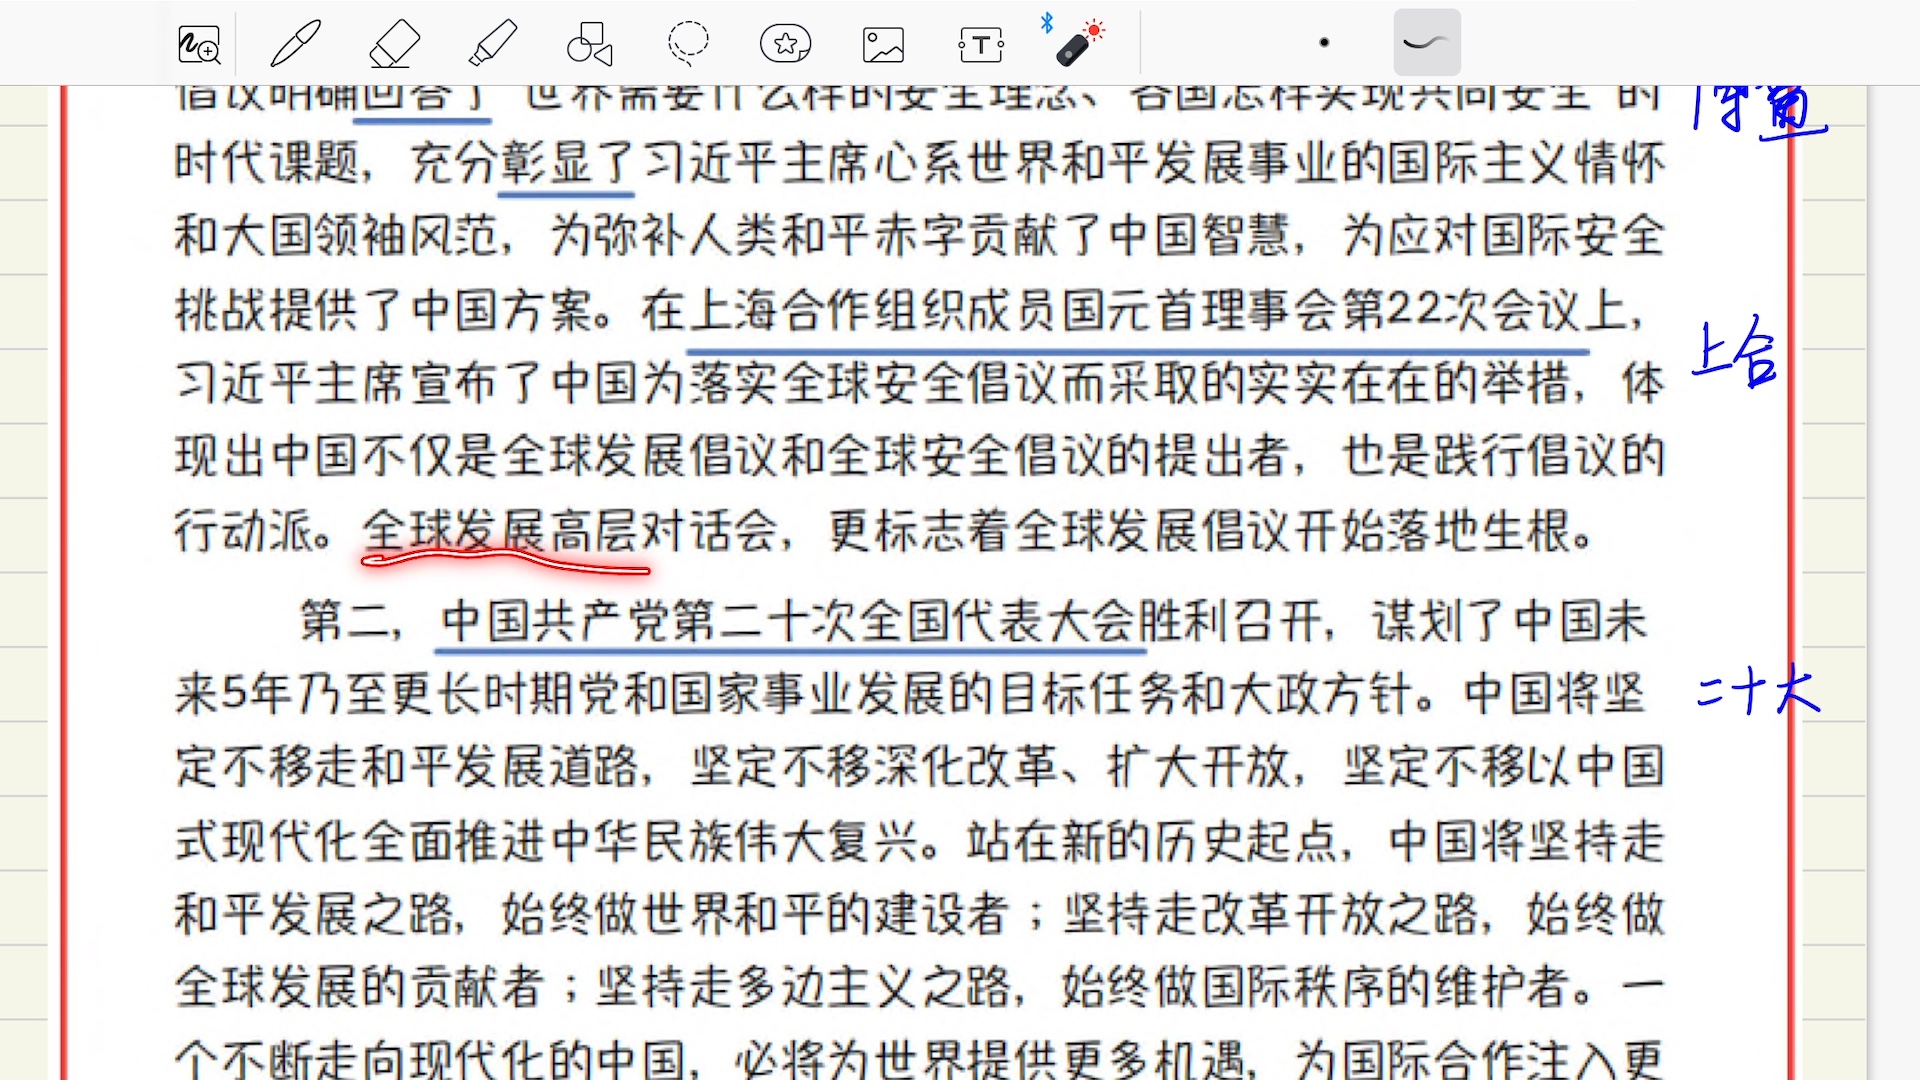Screen dimensions: 1920x1080
Task: Click the text 全球发展倡议开始落地生根
Action: pyautogui.click(x=1292, y=530)
